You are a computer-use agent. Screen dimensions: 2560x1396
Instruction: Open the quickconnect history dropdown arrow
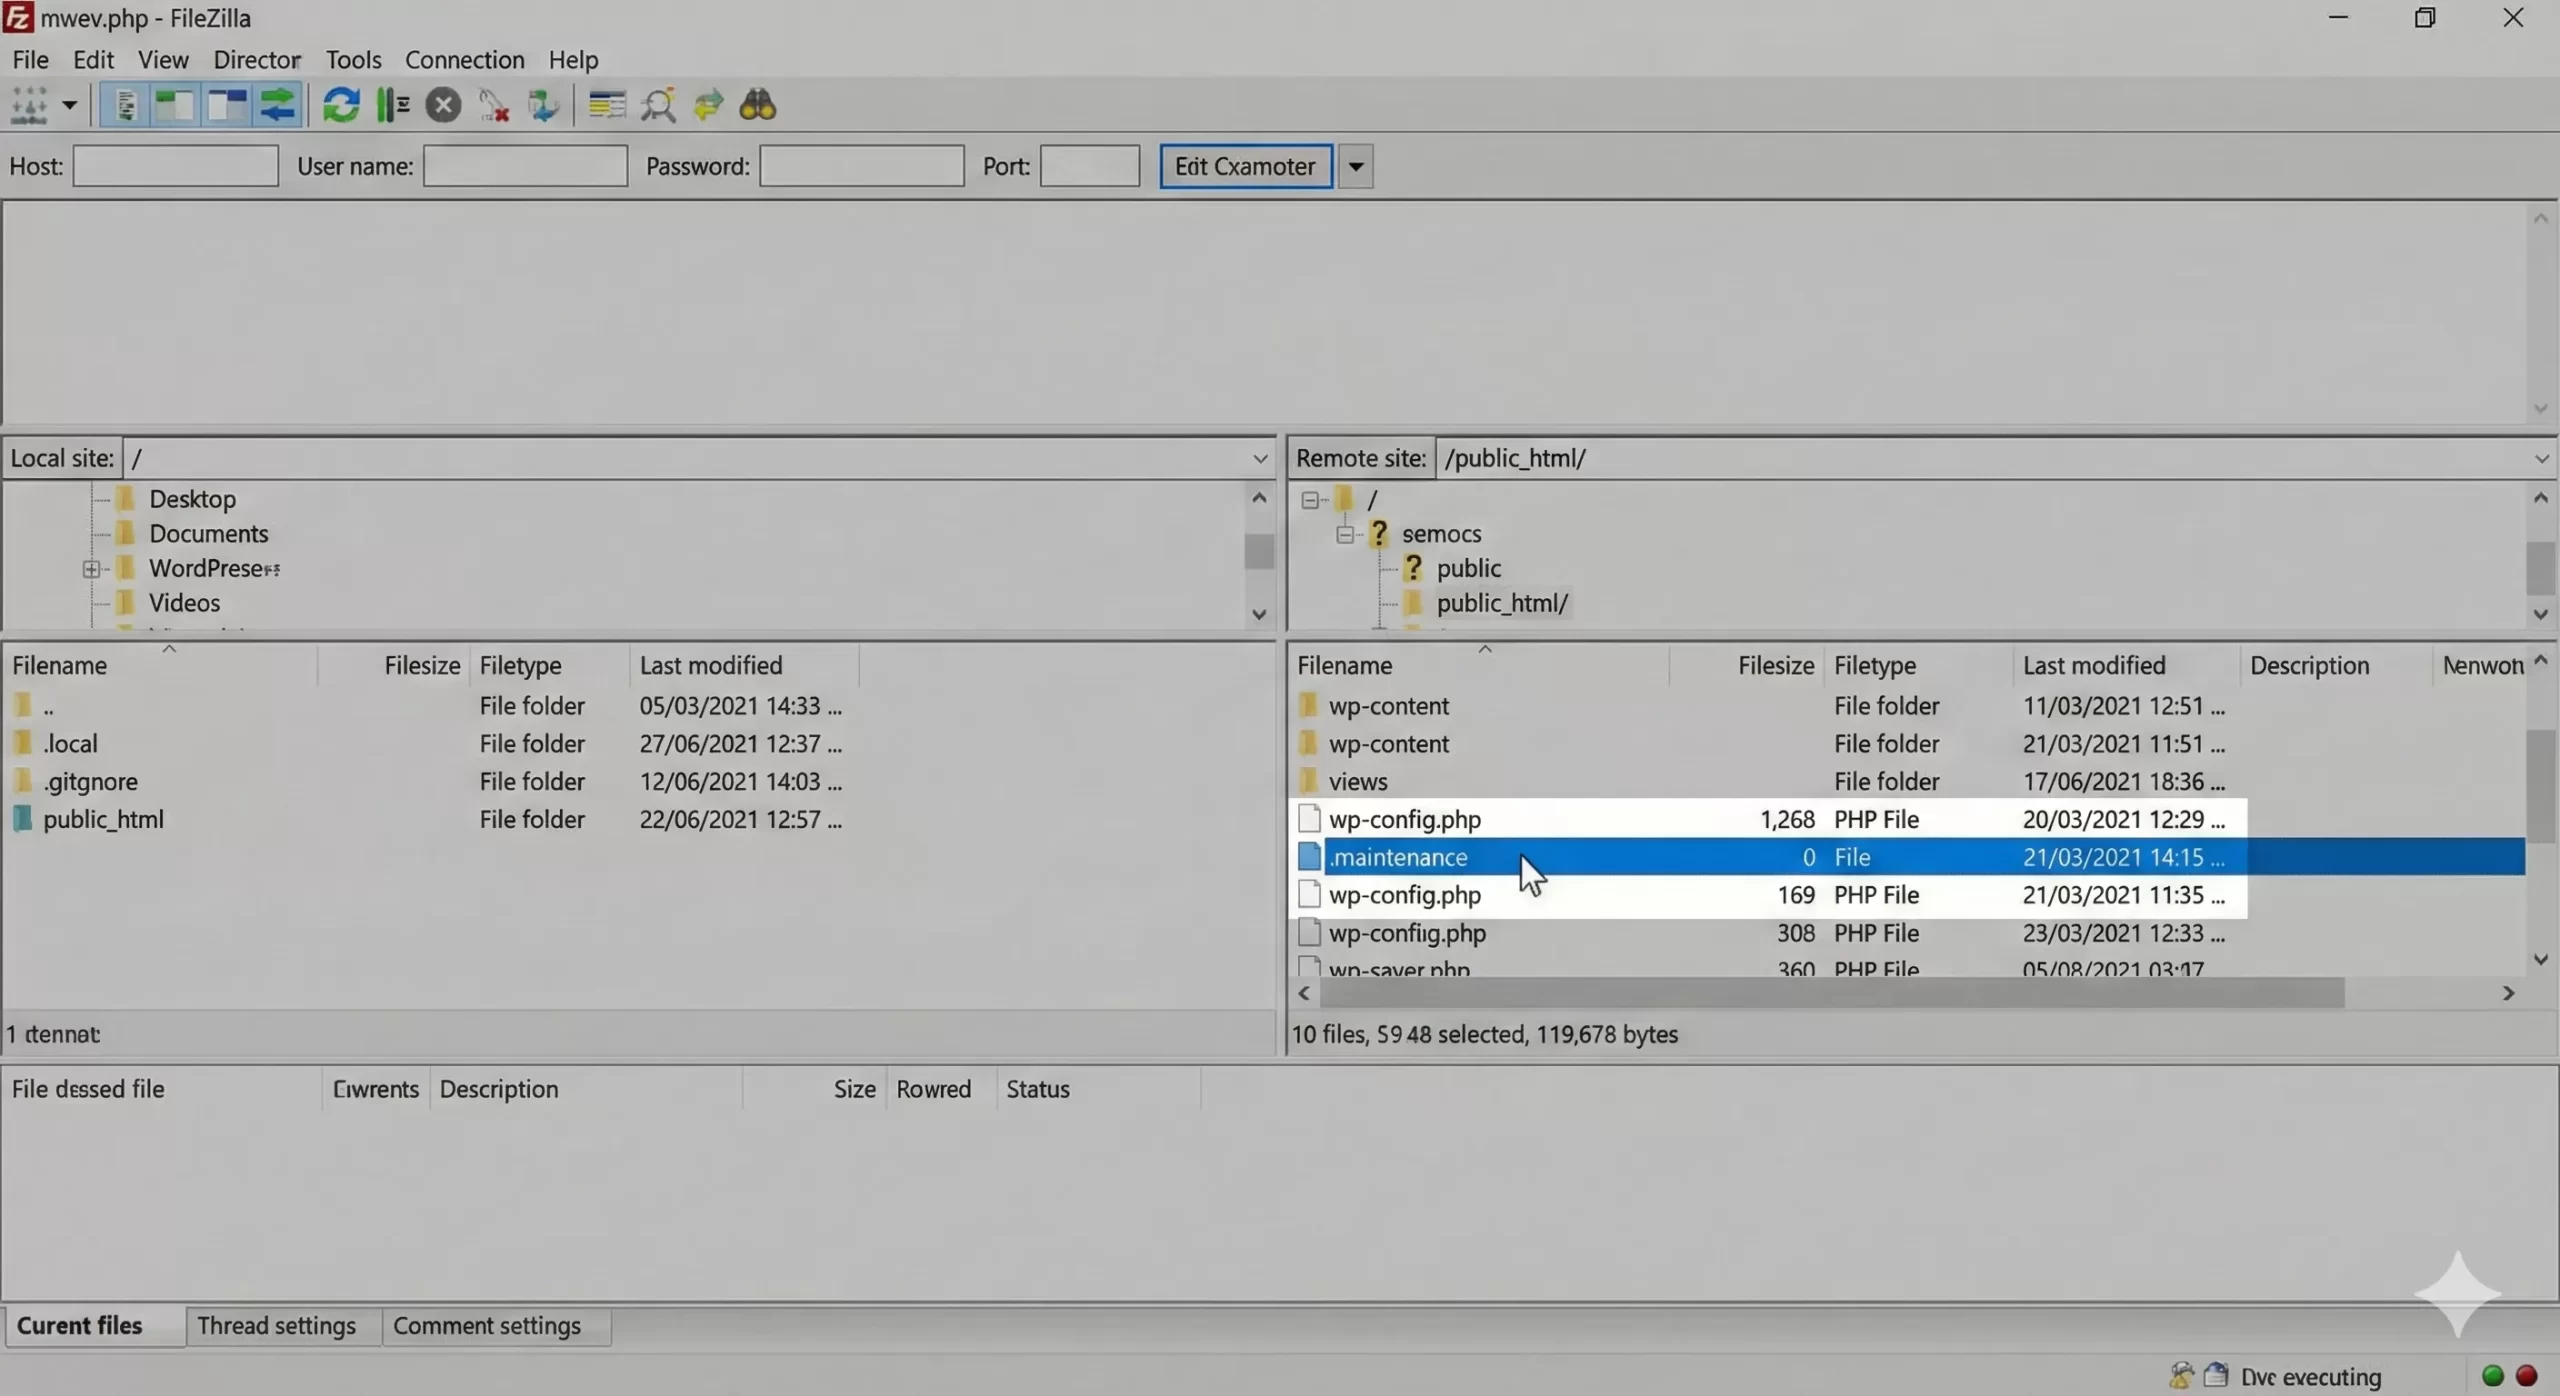click(x=1355, y=166)
